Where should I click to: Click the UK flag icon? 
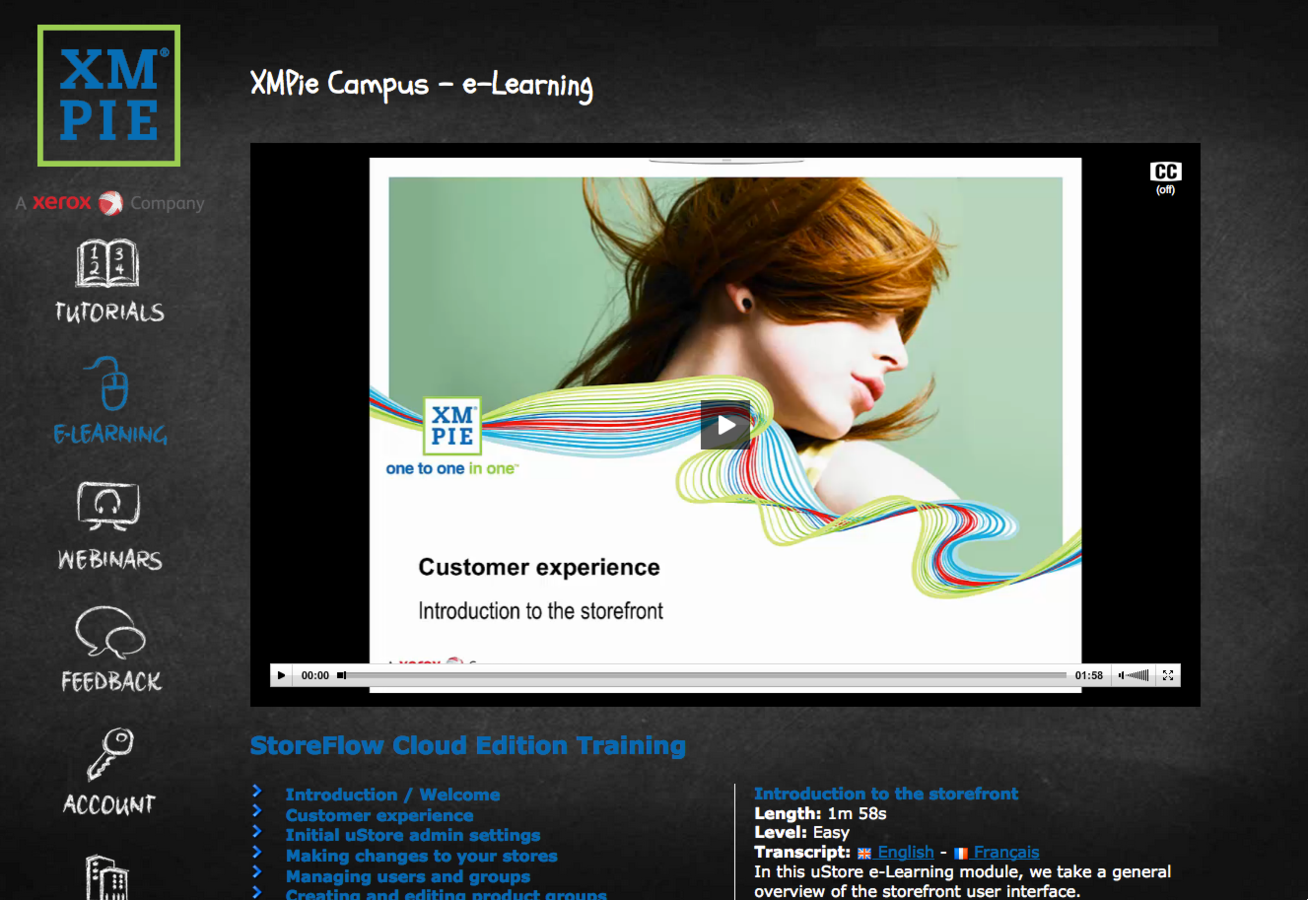pyautogui.click(x=864, y=853)
